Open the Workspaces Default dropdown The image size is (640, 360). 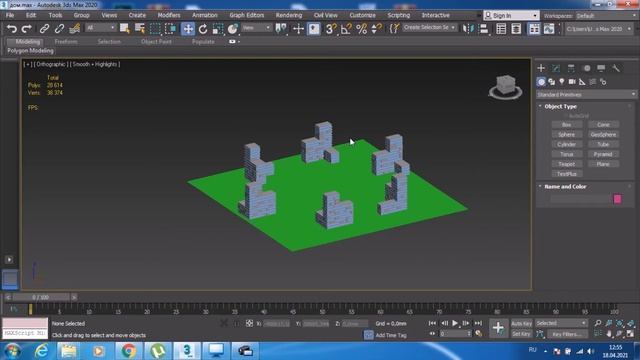pyautogui.click(x=606, y=16)
